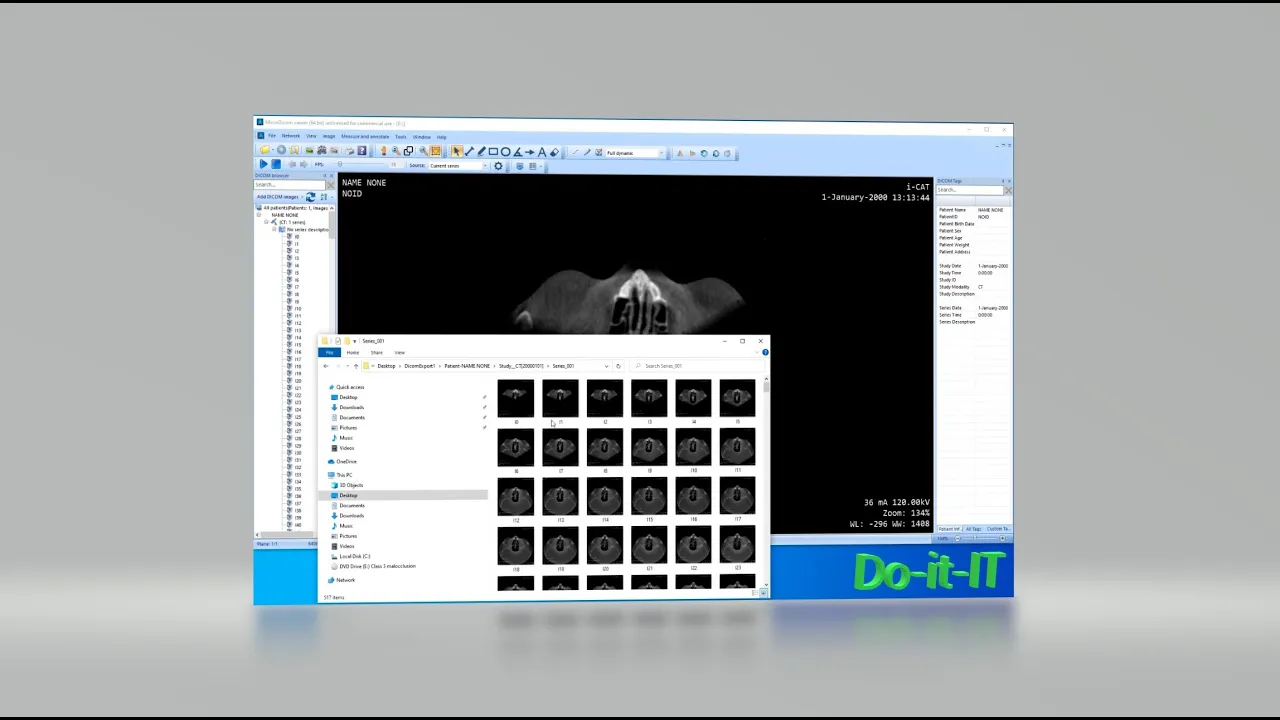Collapse the NAME NONE patient tree node
The height and width of the screenshot is (720, 1280).
pyautogui.click(x=258, y=215)
